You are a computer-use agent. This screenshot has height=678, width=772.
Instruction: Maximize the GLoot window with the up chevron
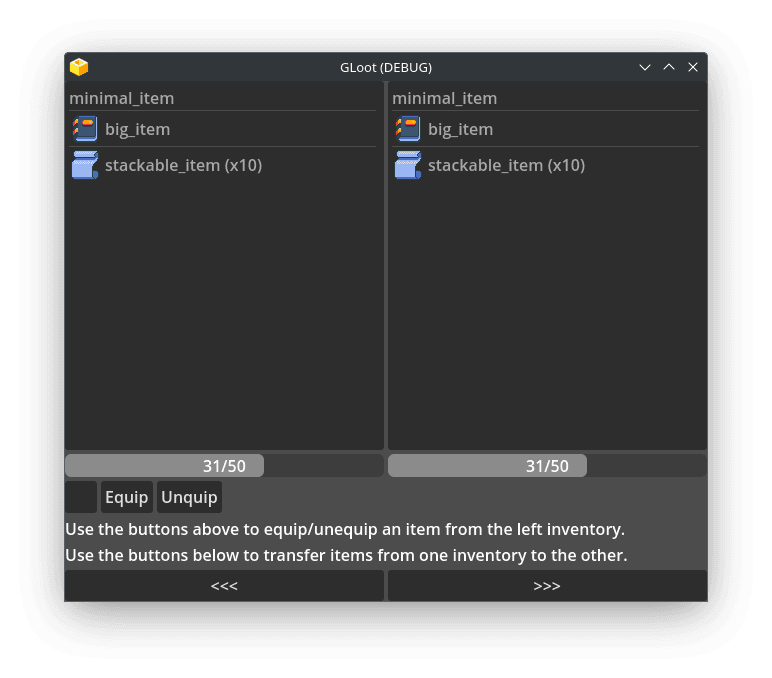(x=669, y=67)
